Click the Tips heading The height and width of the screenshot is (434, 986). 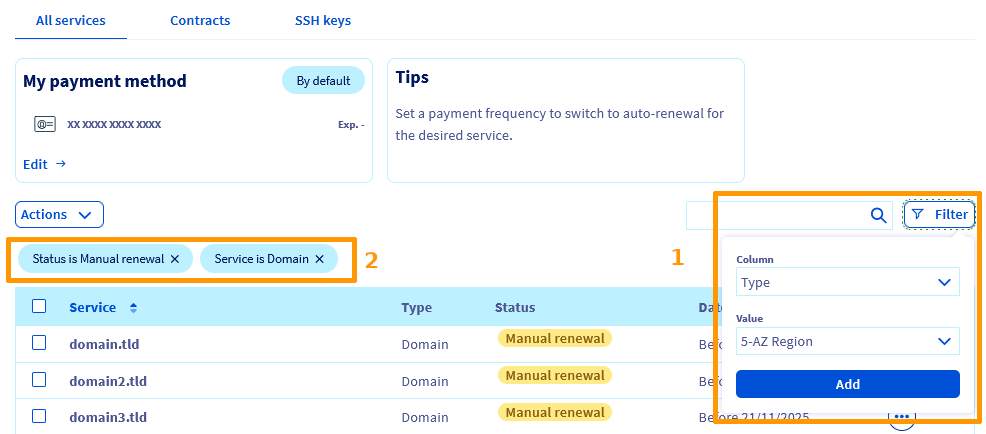pyautogui.click(x=413, y=77)
